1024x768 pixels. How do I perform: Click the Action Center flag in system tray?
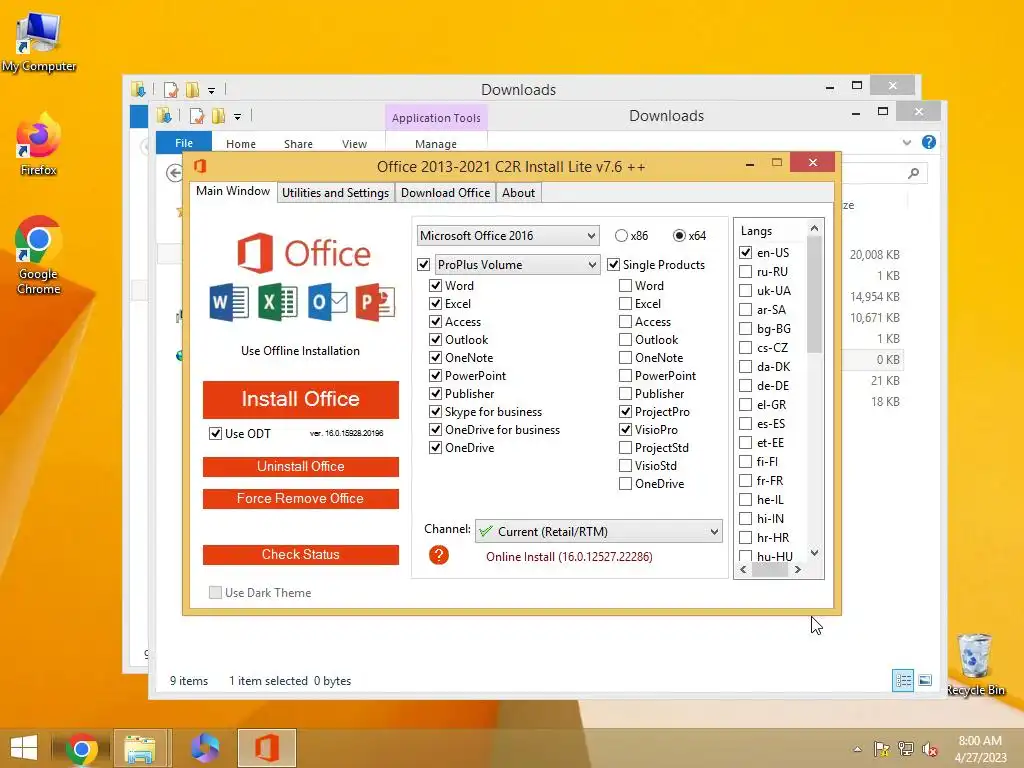[881, 749]
